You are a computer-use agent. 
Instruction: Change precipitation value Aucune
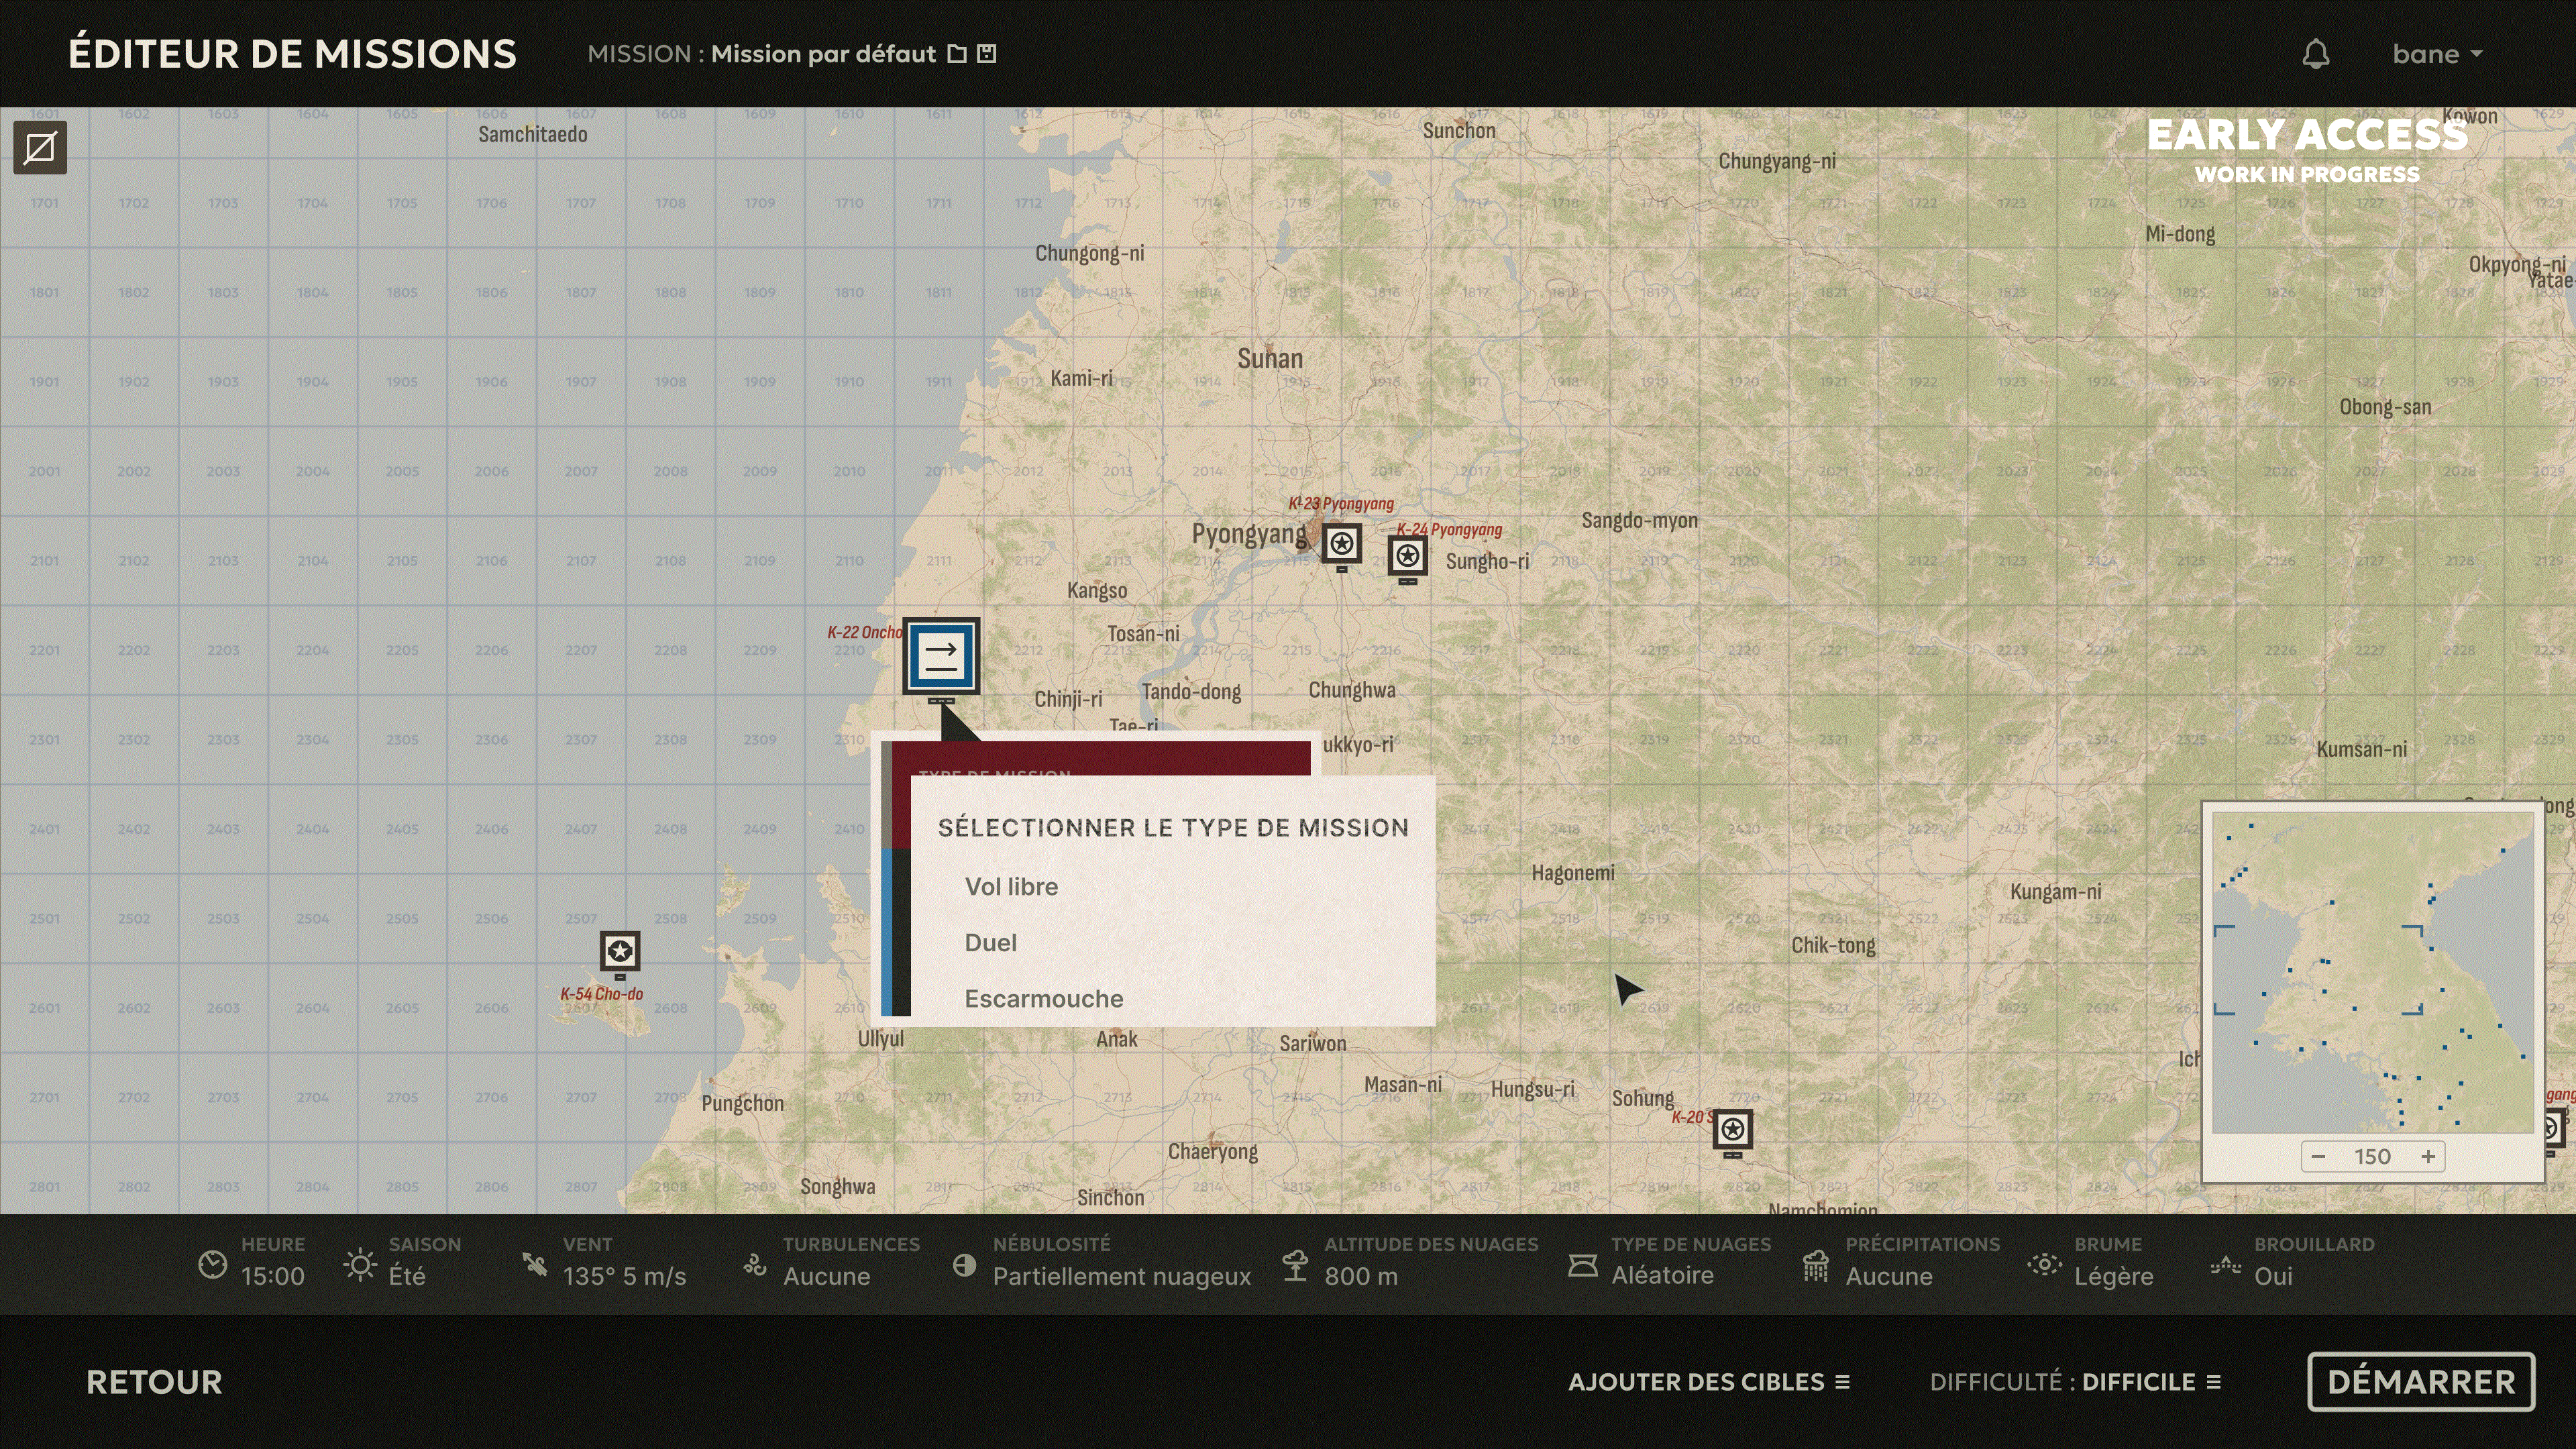click(1889, 1277)
